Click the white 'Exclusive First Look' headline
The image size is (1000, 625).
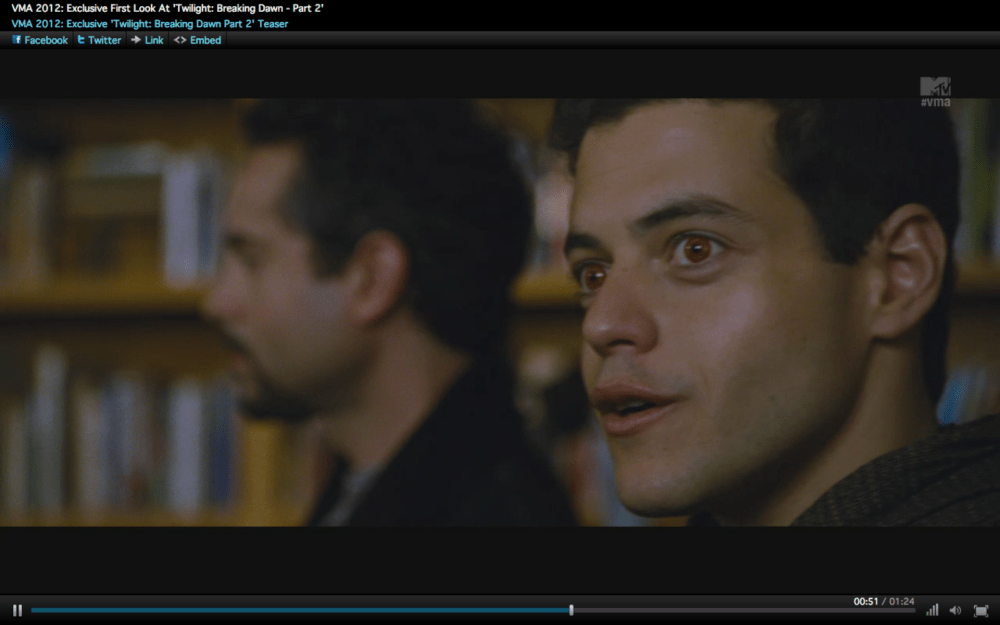click(x=167, y=8)
